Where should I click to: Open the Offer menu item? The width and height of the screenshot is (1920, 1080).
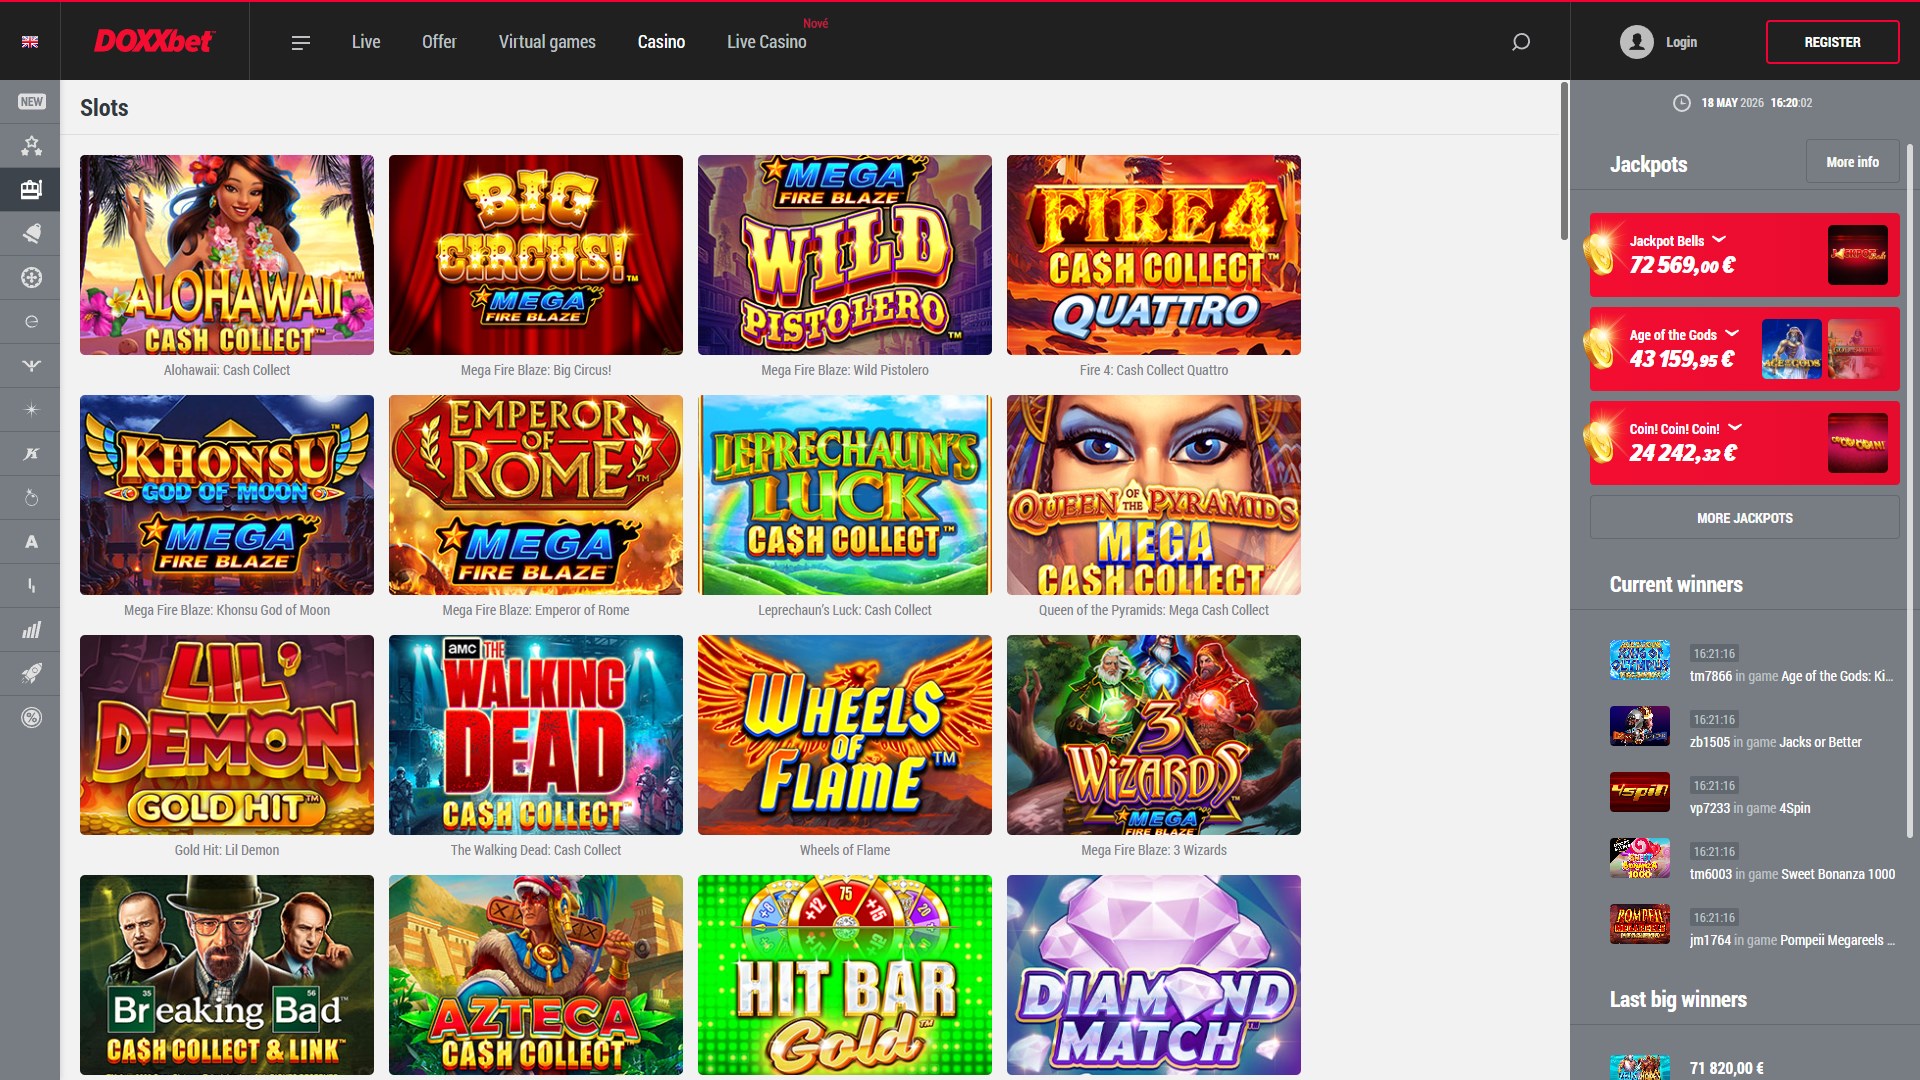(439, 42)
